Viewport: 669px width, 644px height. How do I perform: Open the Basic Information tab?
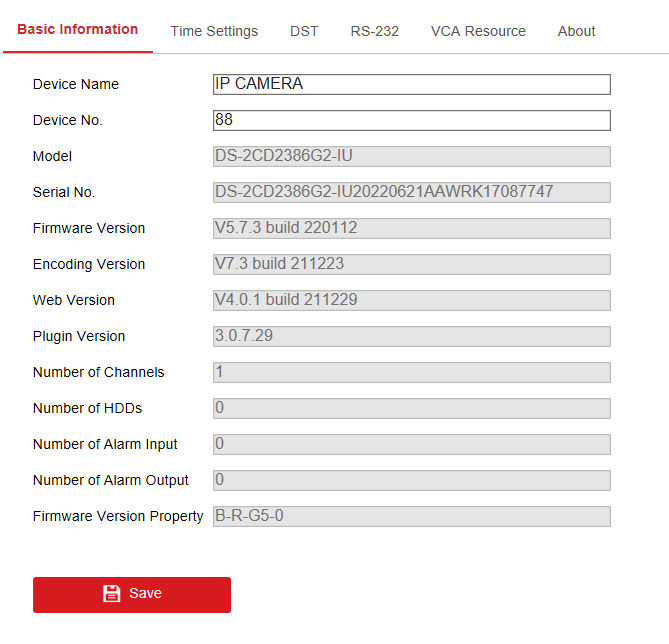click(x=78, y=30)
